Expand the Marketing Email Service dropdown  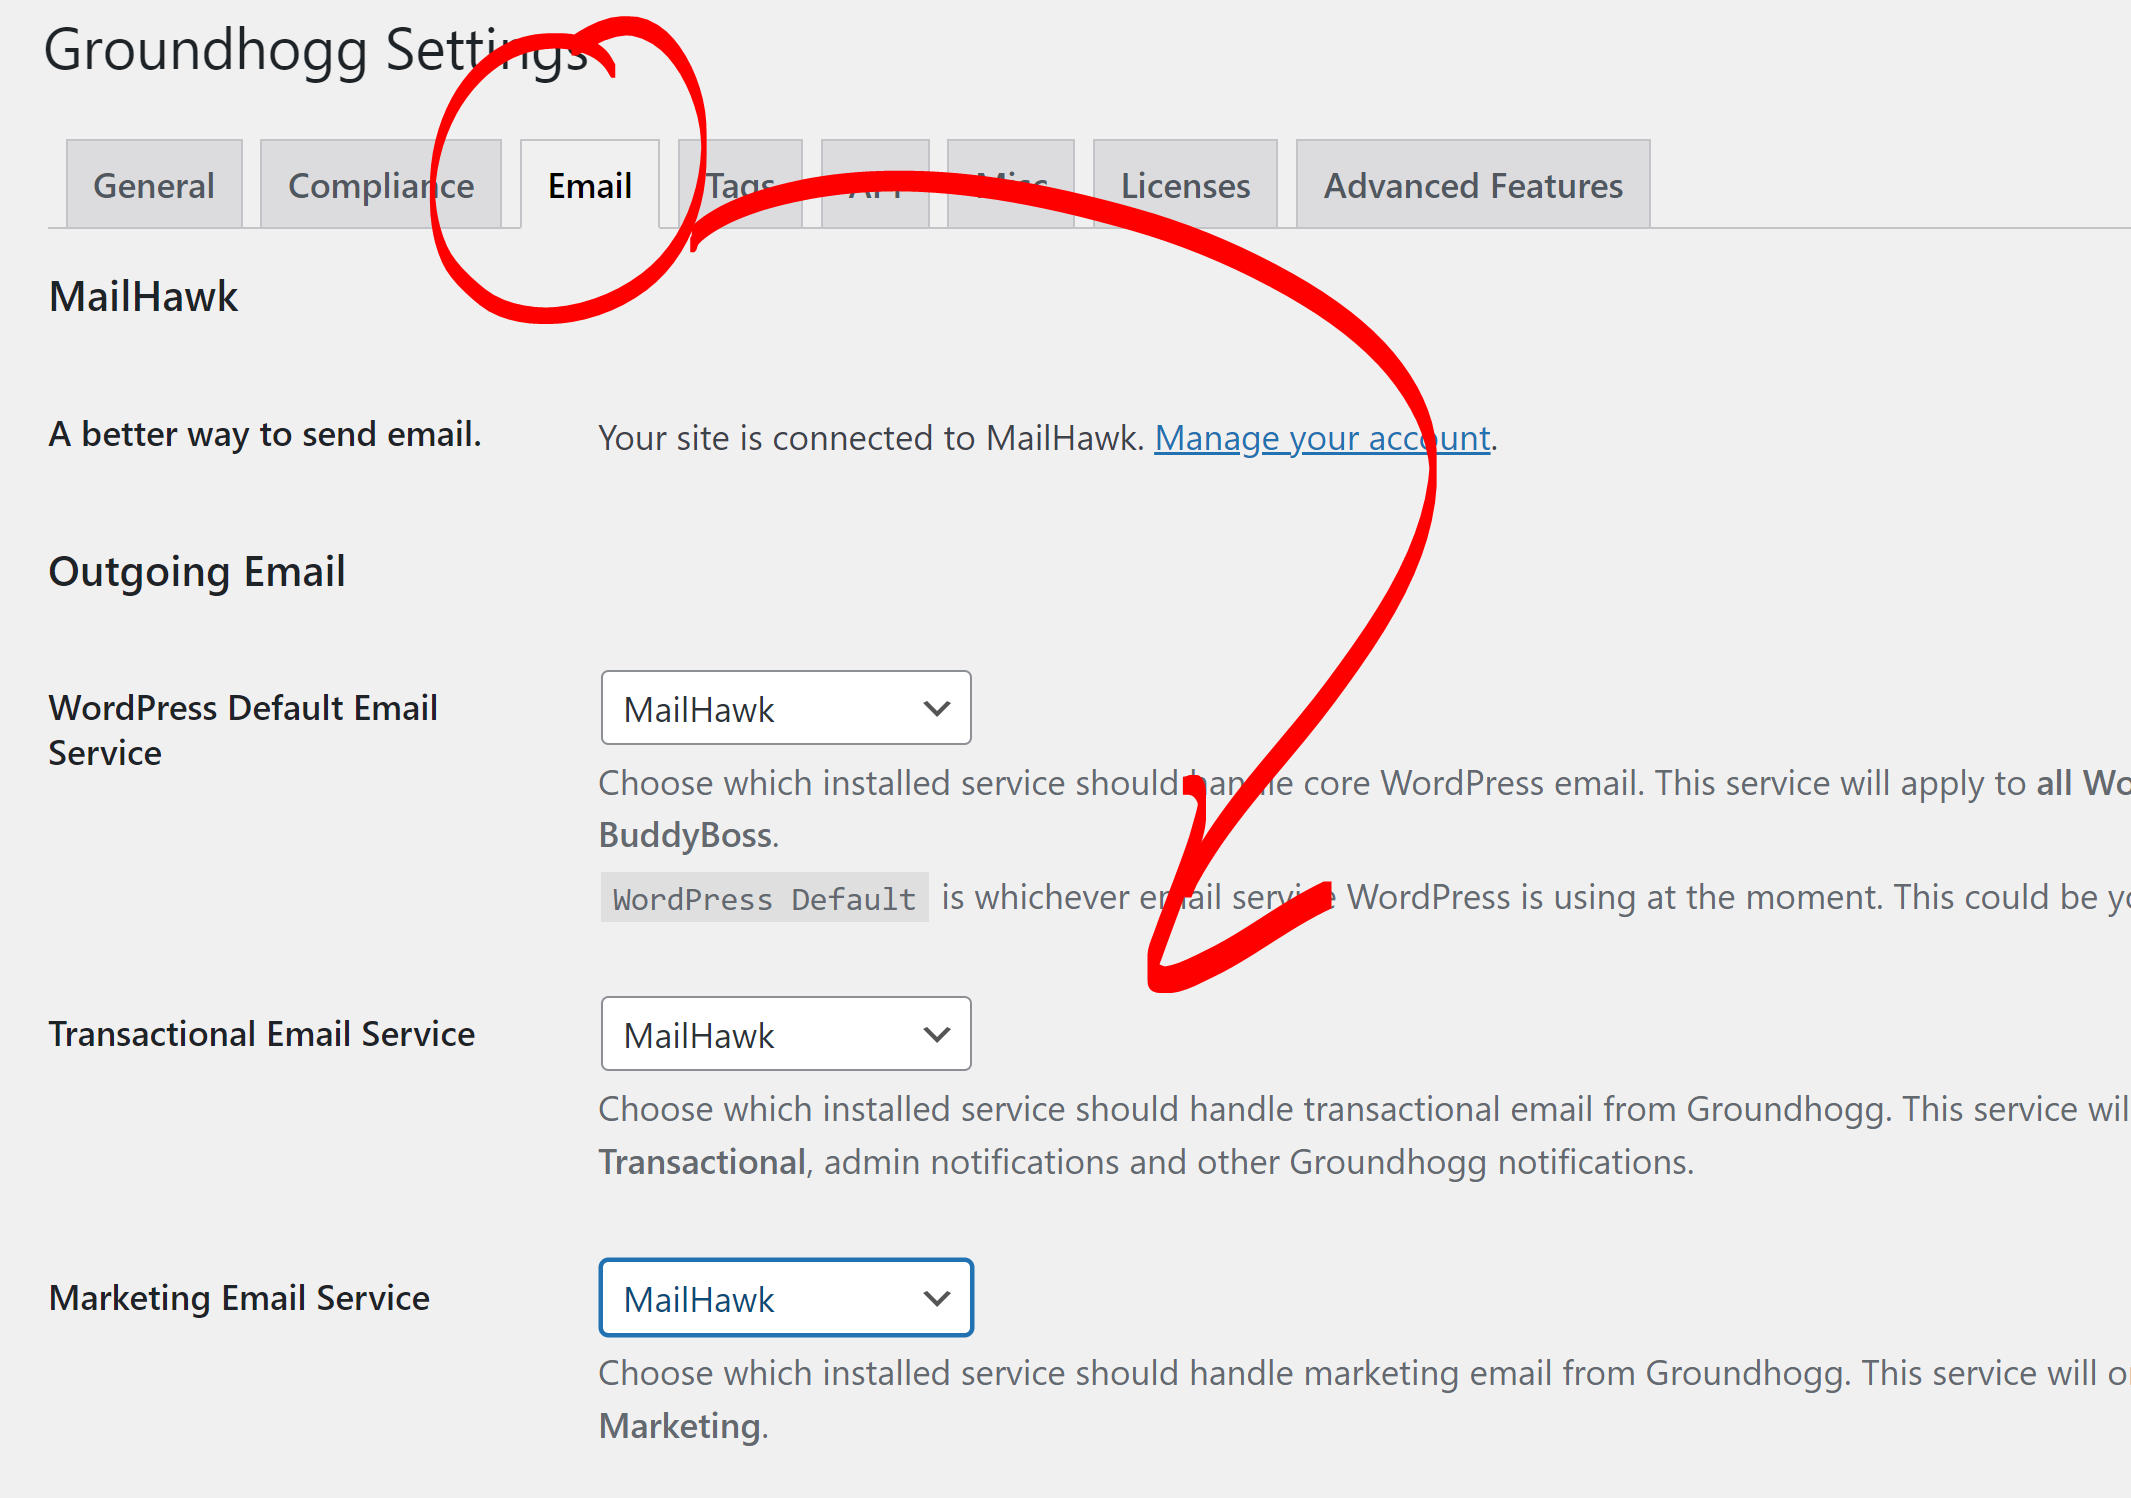tap(785, 1298)
